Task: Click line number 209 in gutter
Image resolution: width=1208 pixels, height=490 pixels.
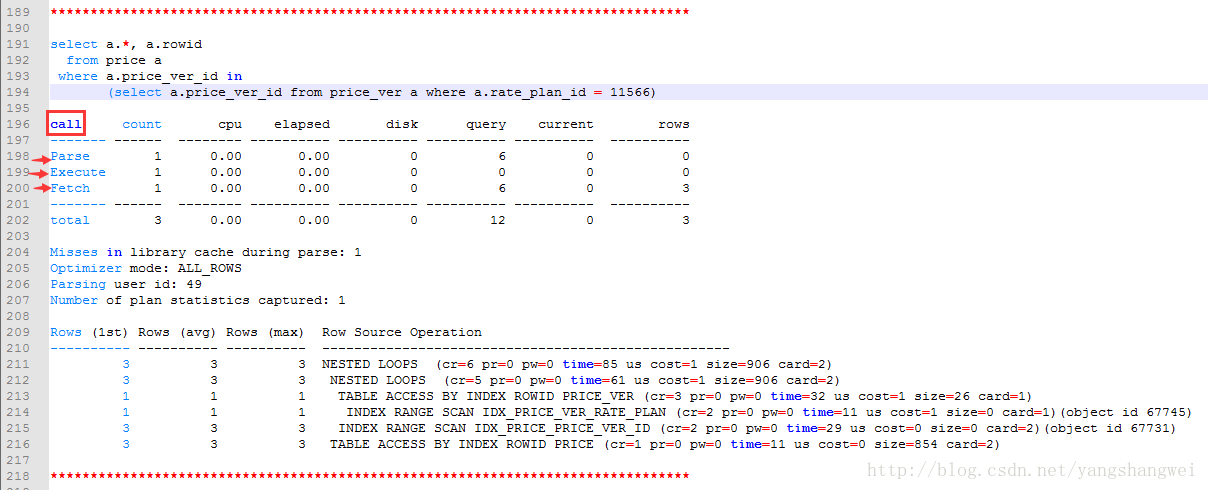Action: coord(19,332)
